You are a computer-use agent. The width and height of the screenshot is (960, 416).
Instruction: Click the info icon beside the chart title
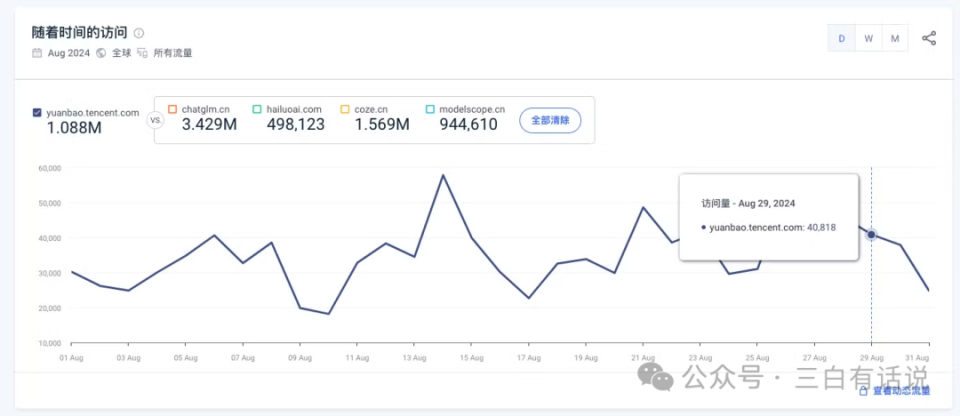pyautogui.click(x=139, y=34)
